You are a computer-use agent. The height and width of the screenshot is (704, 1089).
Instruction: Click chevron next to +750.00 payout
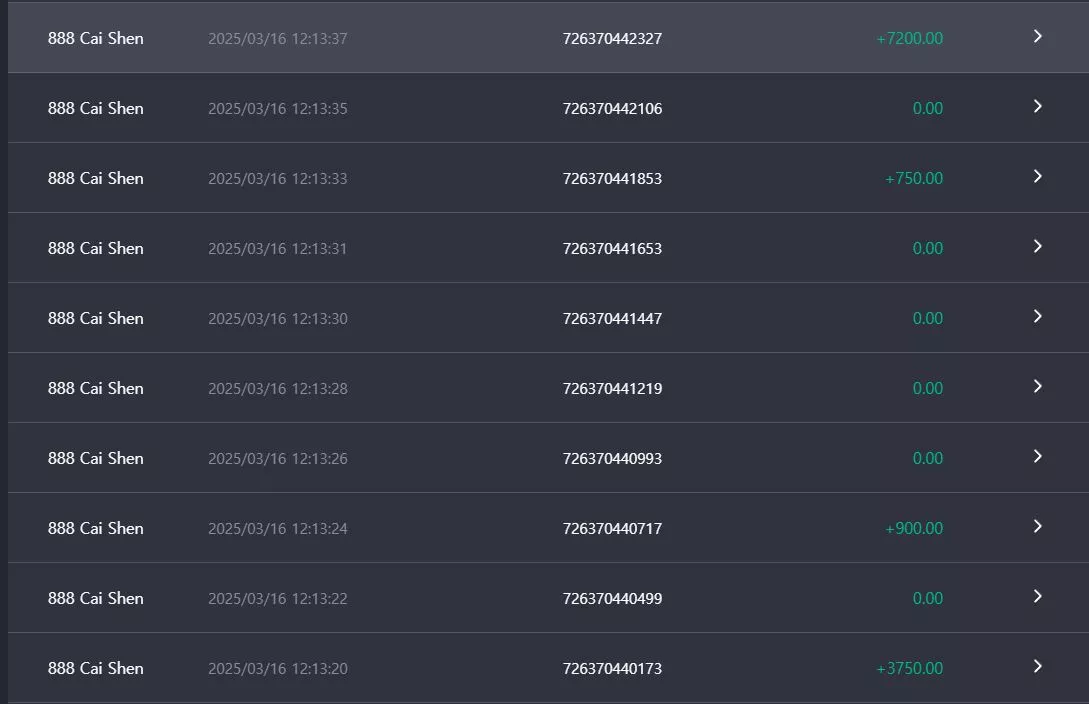click(x=1038, y=176)
